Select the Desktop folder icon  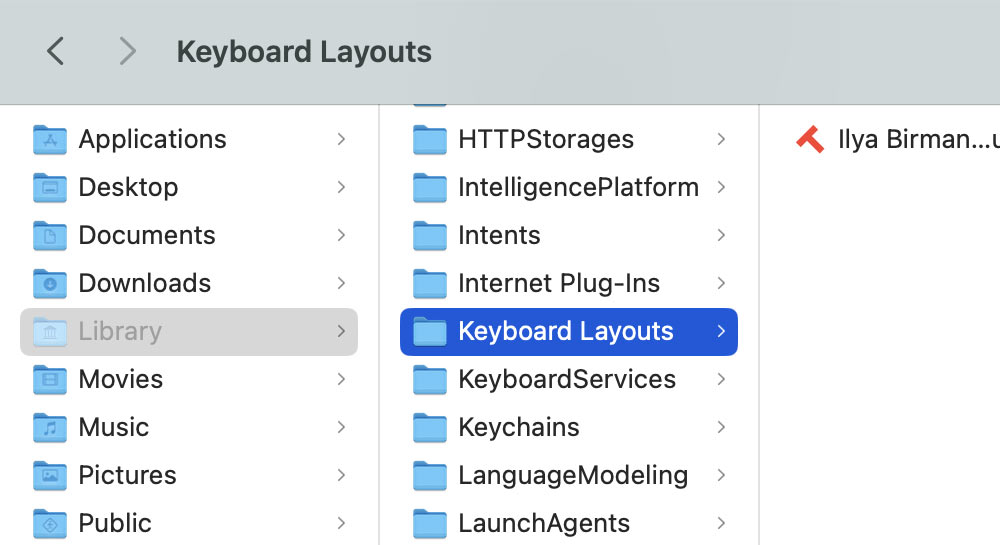[50, 187]
